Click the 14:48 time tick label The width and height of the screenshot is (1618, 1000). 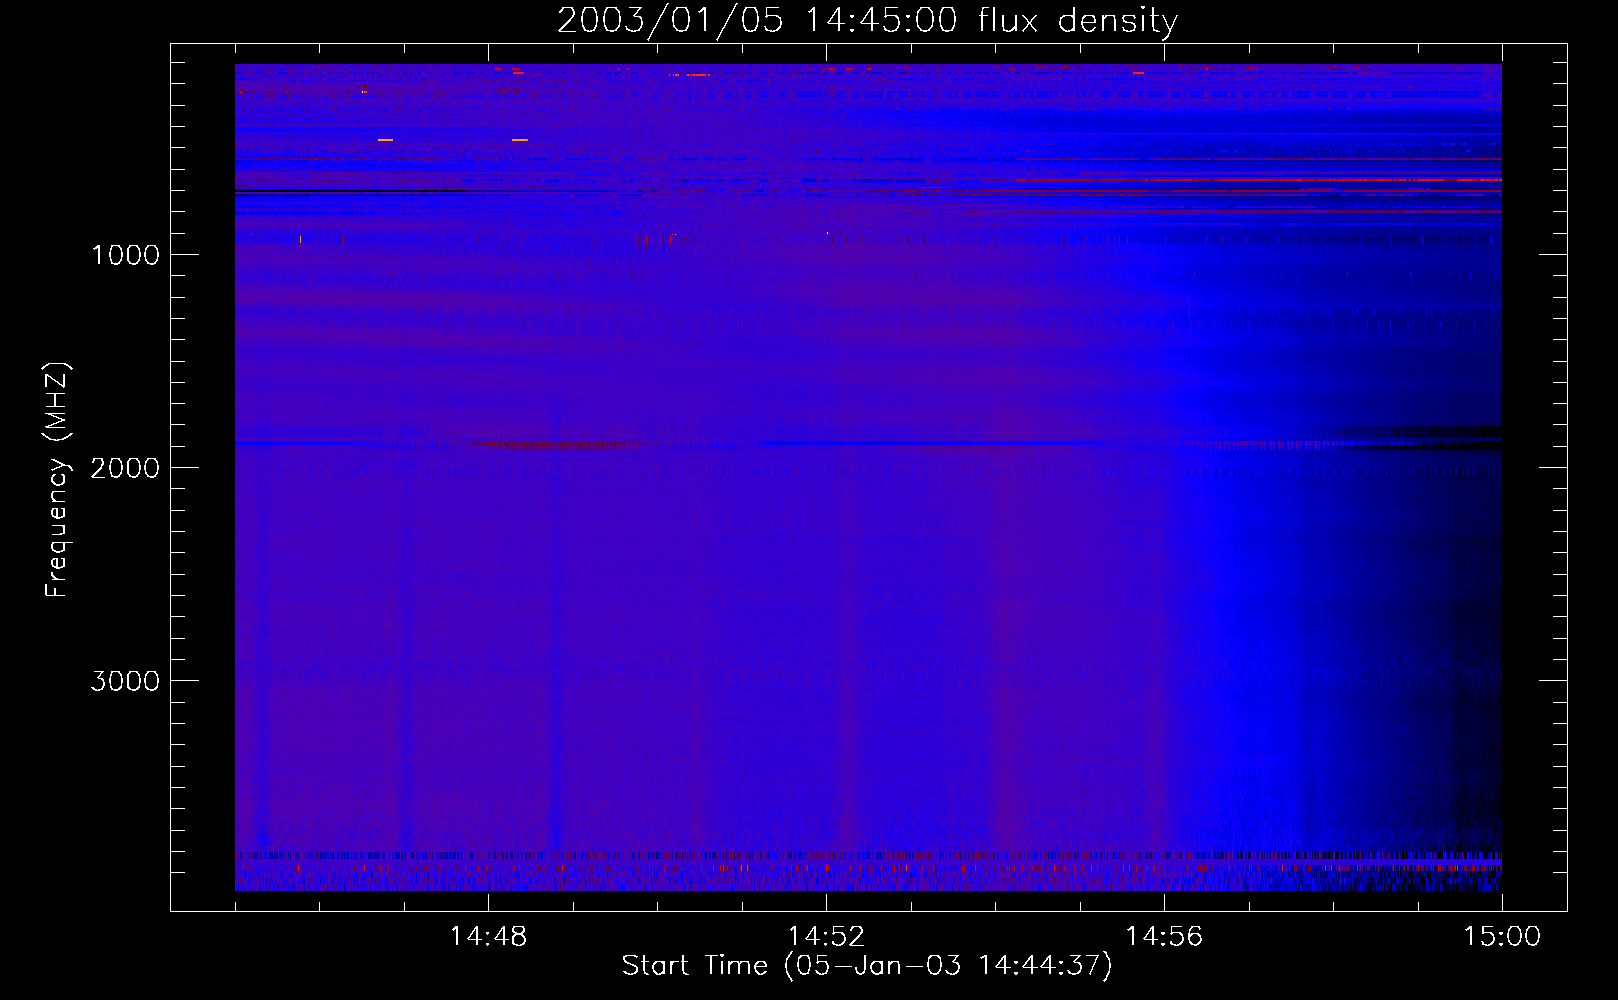tap(488, 937)
